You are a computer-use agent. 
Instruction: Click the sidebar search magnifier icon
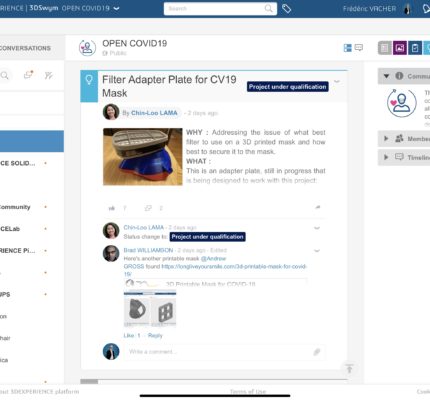click(x=5, y=75)
